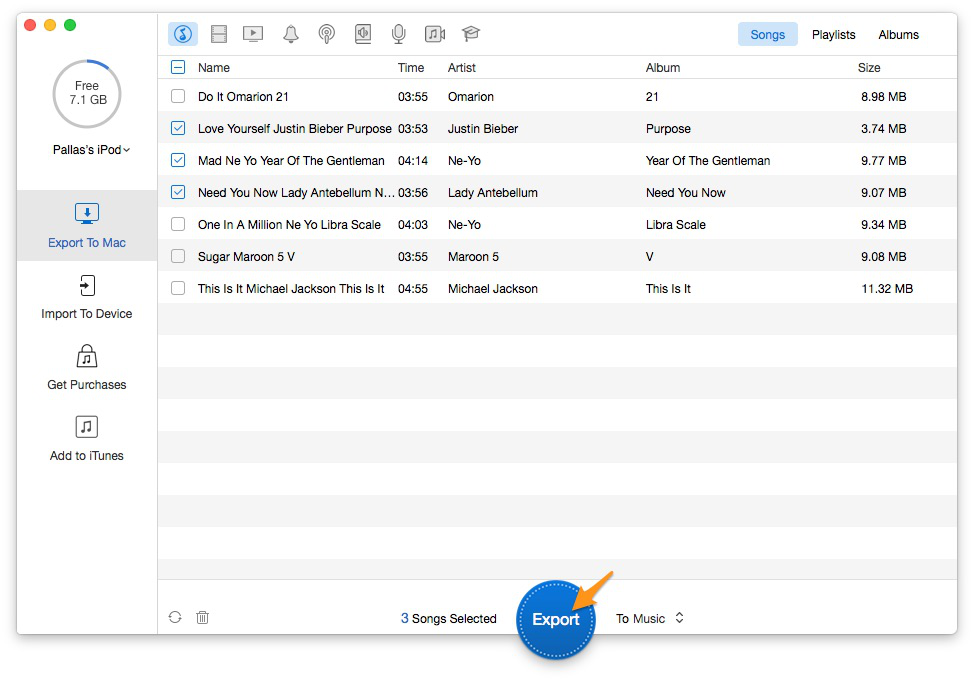Uncheck the Need You Now checkbox
Viewport: 974px width, 681px height.
[178, 193]
